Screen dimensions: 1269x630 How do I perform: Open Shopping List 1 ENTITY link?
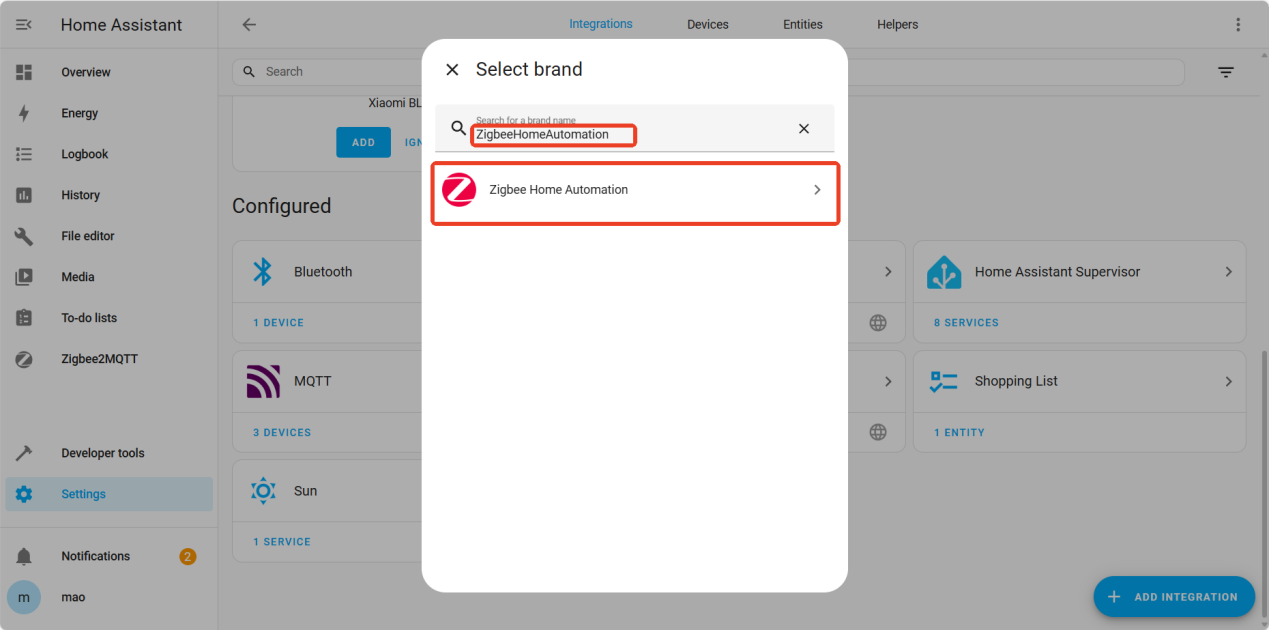[959, 433]
